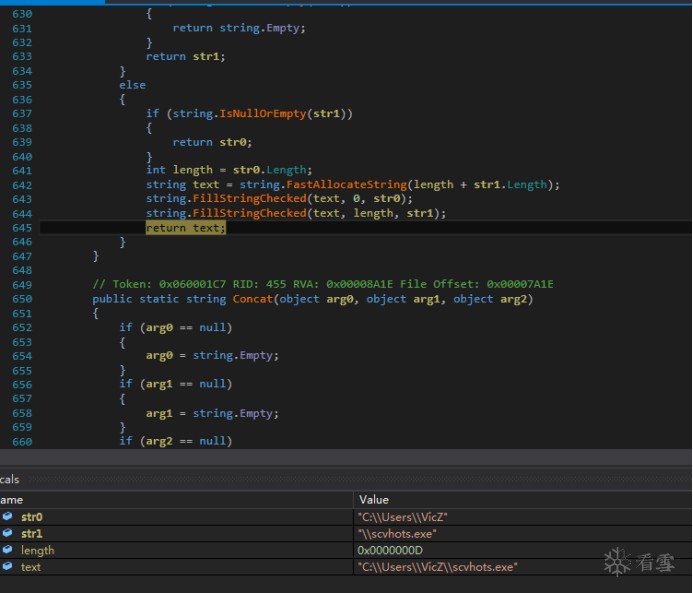Click the Name column header in Locals
This screenshot has height=593, width=693.
click(11, 500)
